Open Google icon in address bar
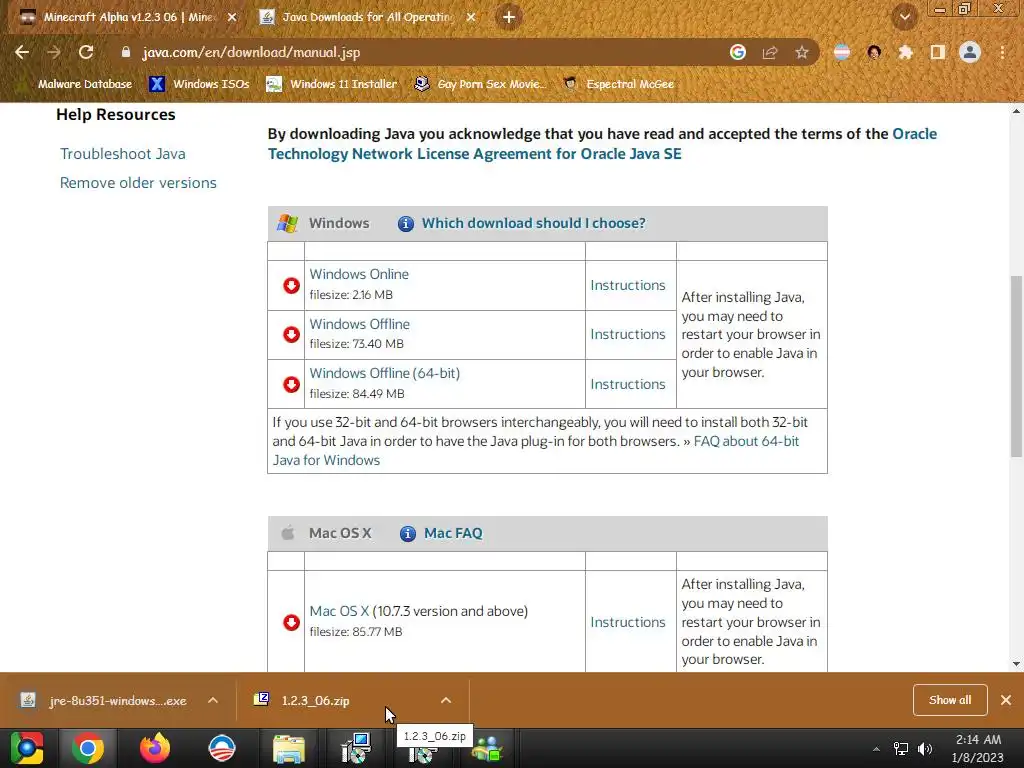 (738, 52)
